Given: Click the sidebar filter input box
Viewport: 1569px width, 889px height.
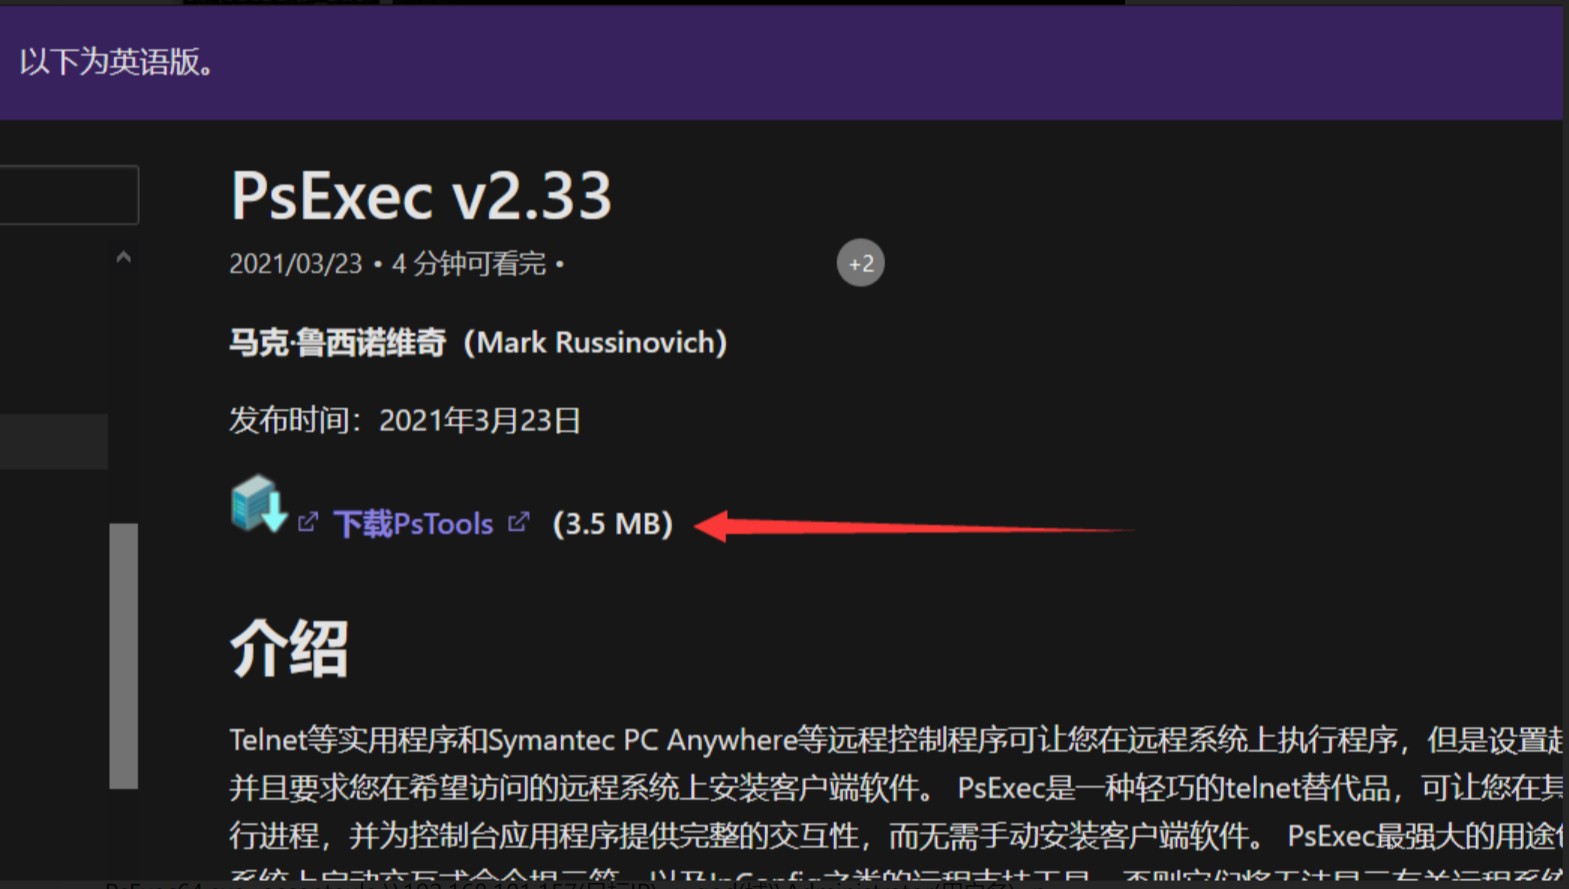Looking at the screenshot, I should click(x=69, y=194).
